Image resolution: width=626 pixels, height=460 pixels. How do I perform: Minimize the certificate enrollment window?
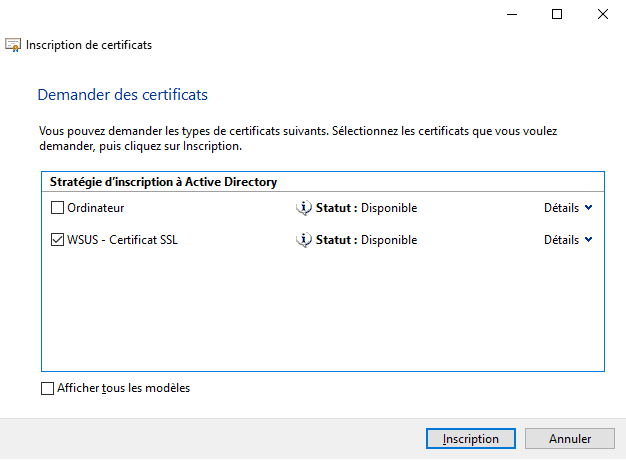point(512,14)
